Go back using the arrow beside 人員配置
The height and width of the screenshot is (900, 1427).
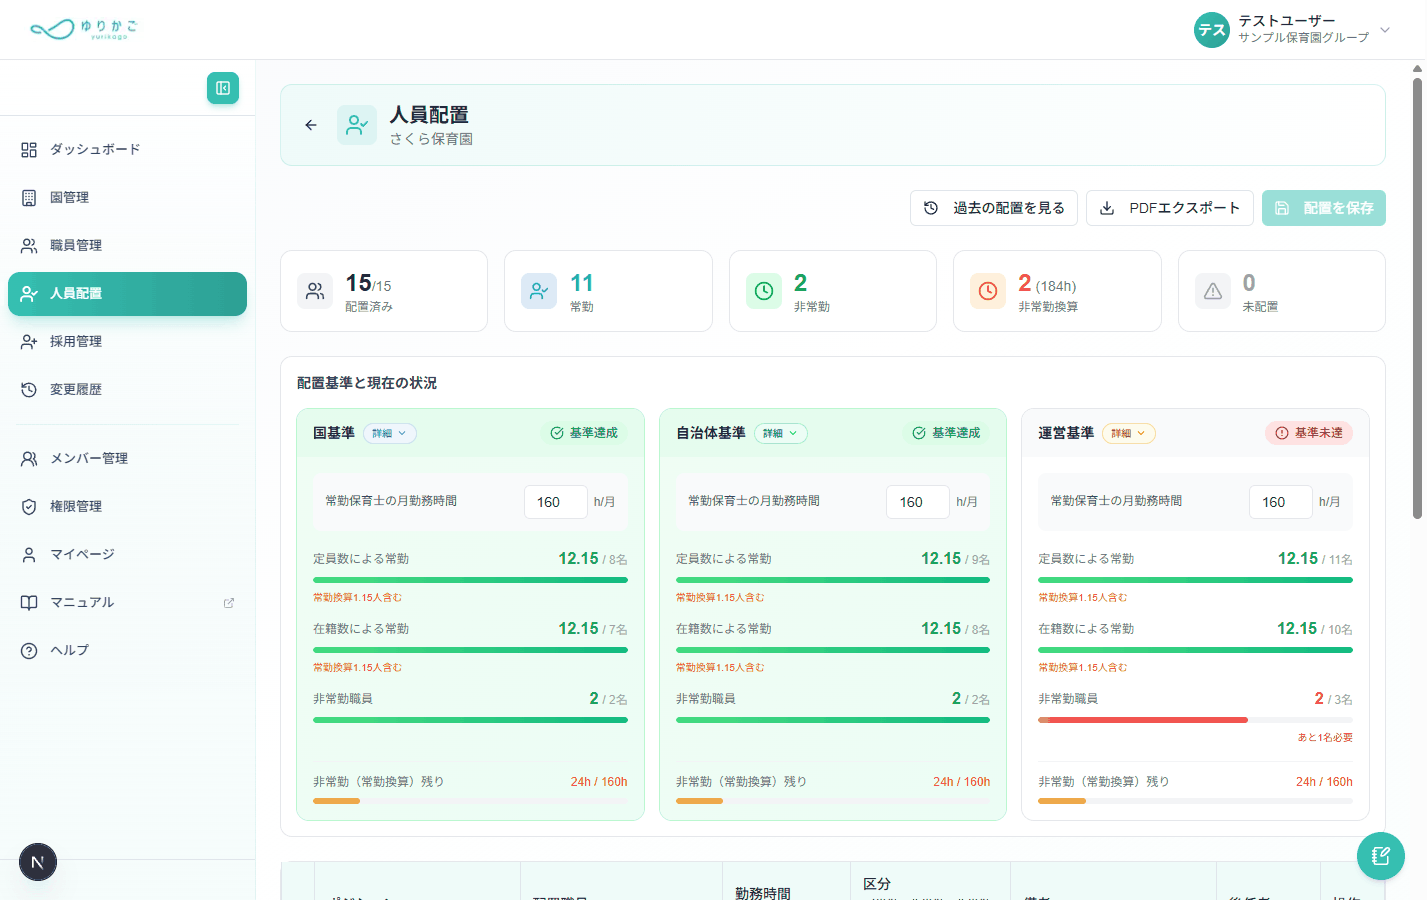point(311,125)
